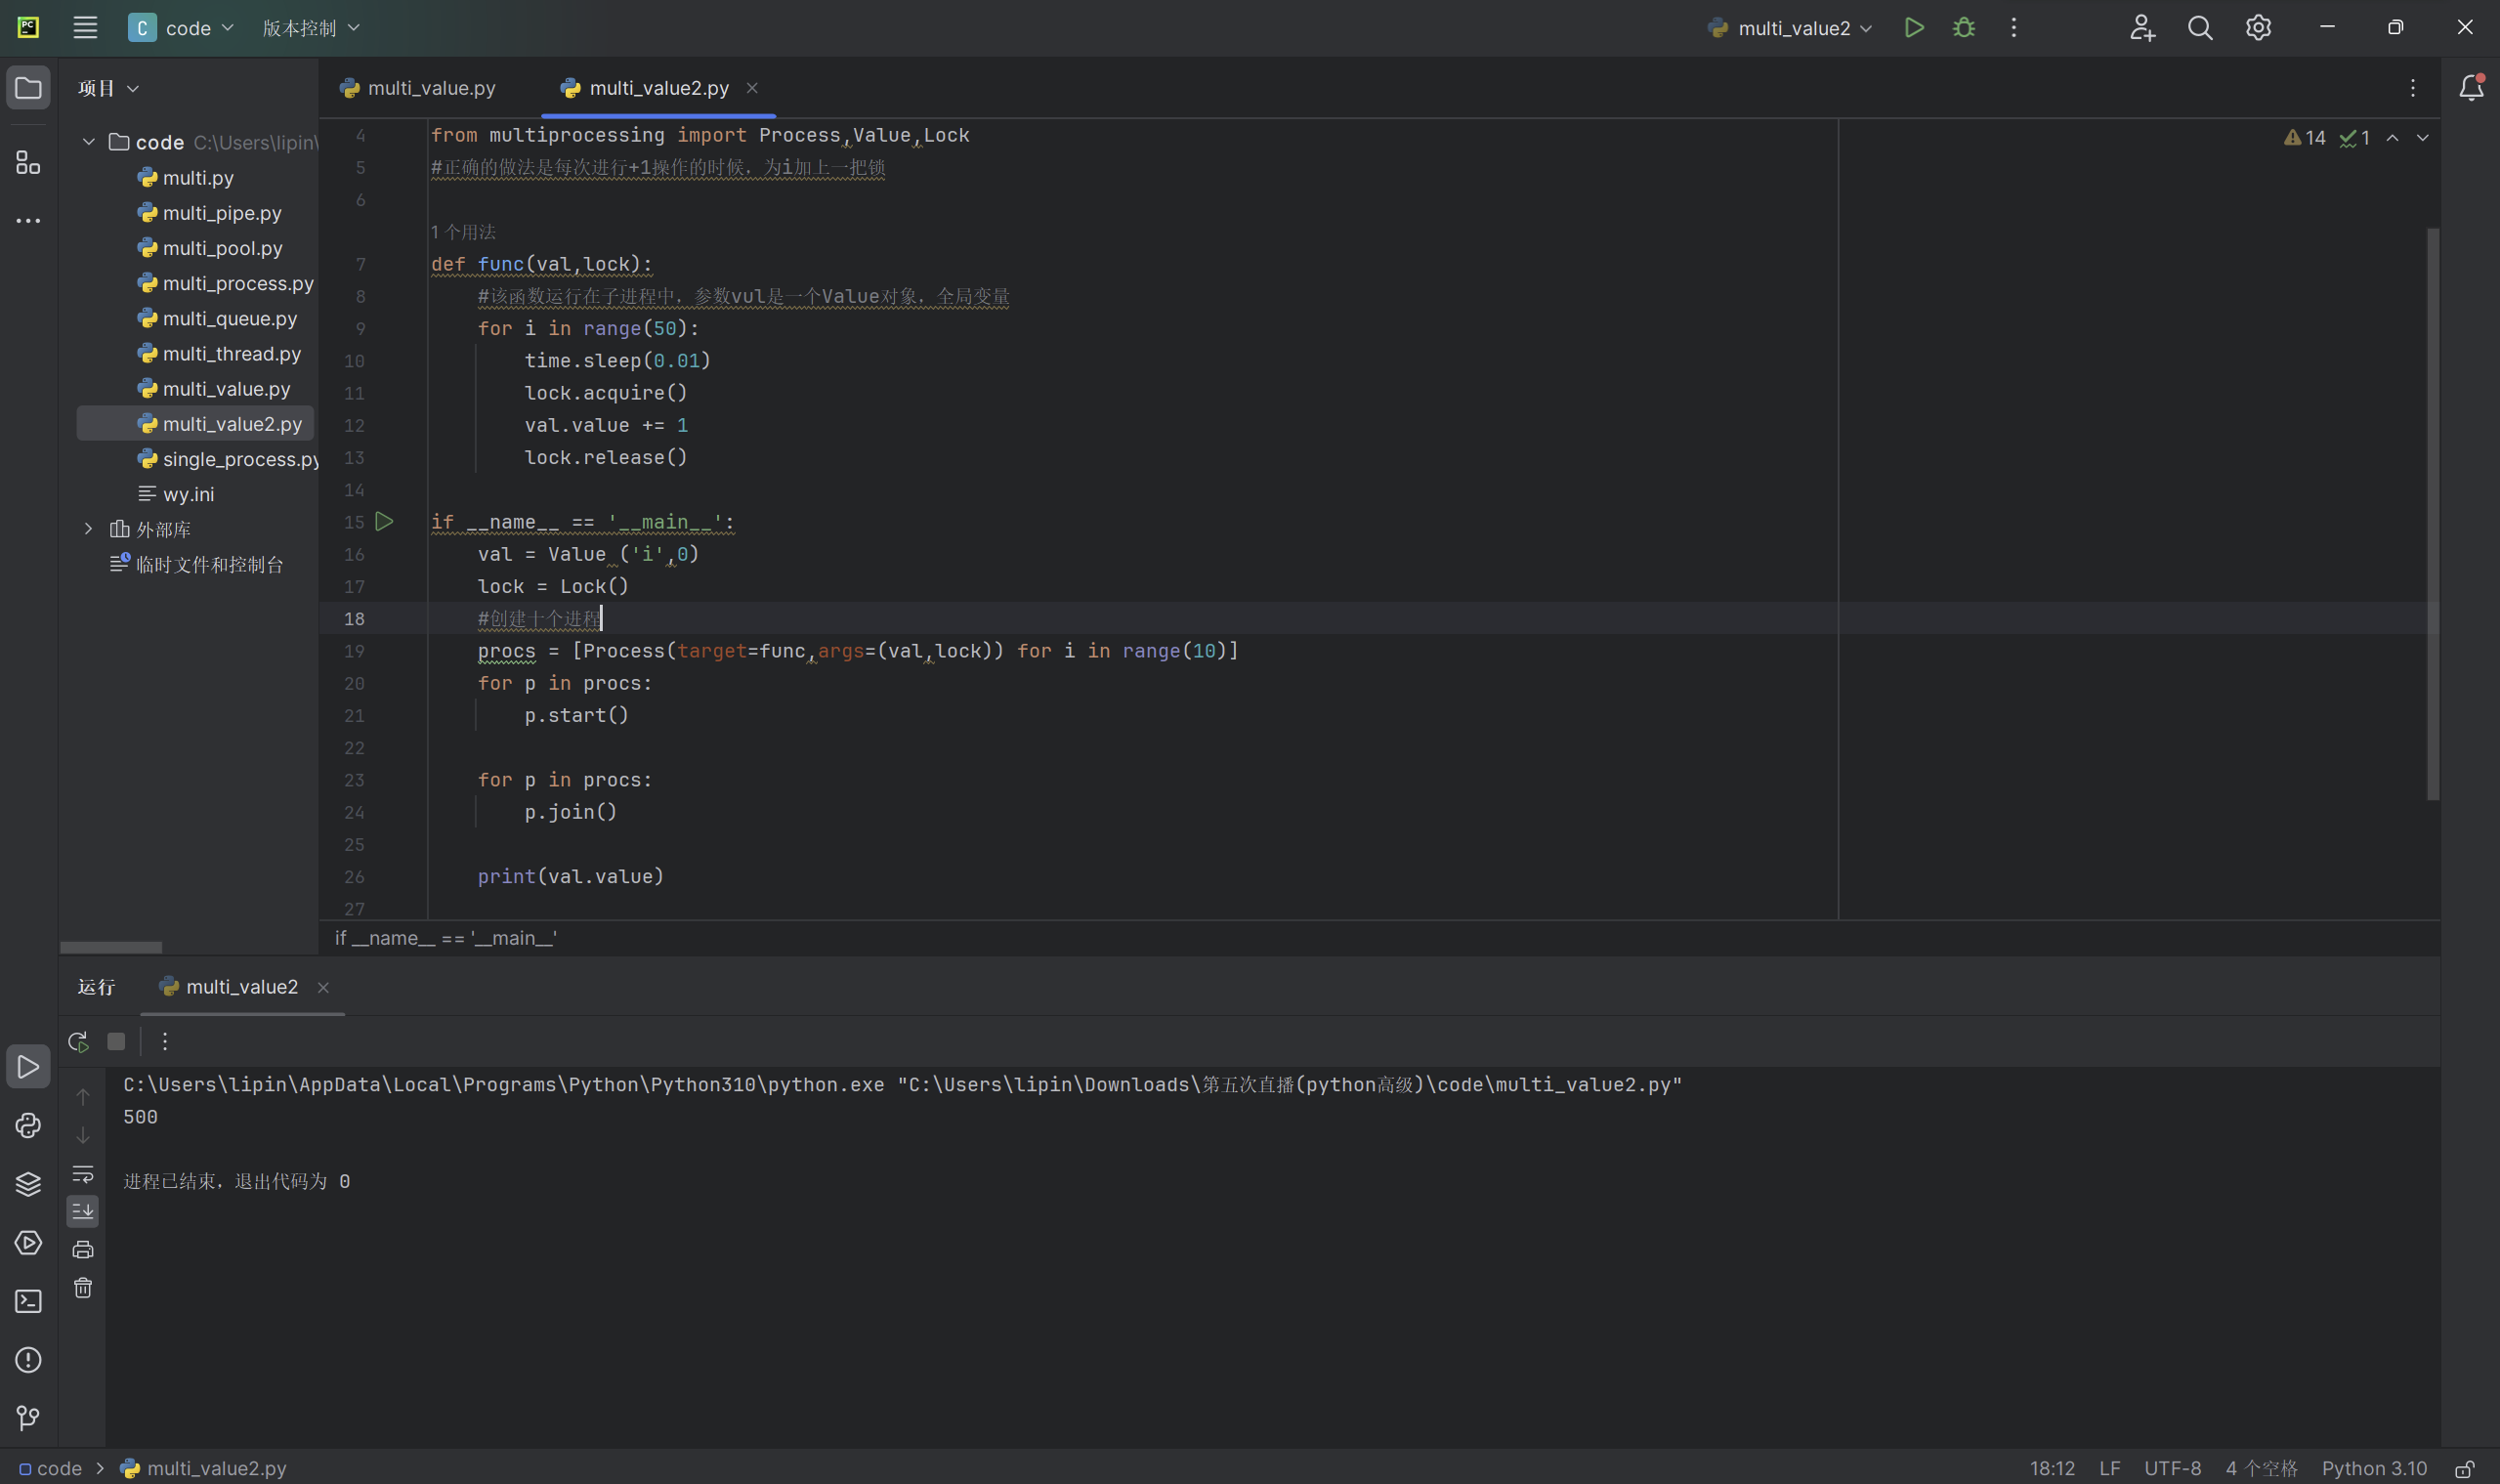Open multi_queue.py file
Image resolution: width=2500 pixels, height=1484 pixels.
pyautogui.click(x=218, y=318)
